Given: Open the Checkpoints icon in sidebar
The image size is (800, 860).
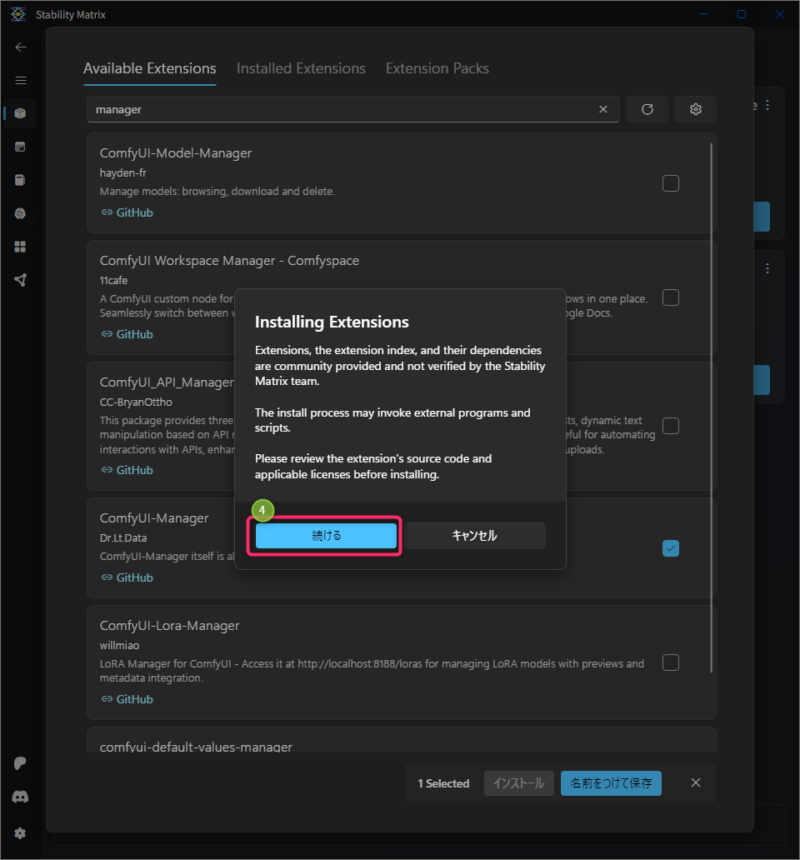Looking at the screenshot, I should pos(20,180).
